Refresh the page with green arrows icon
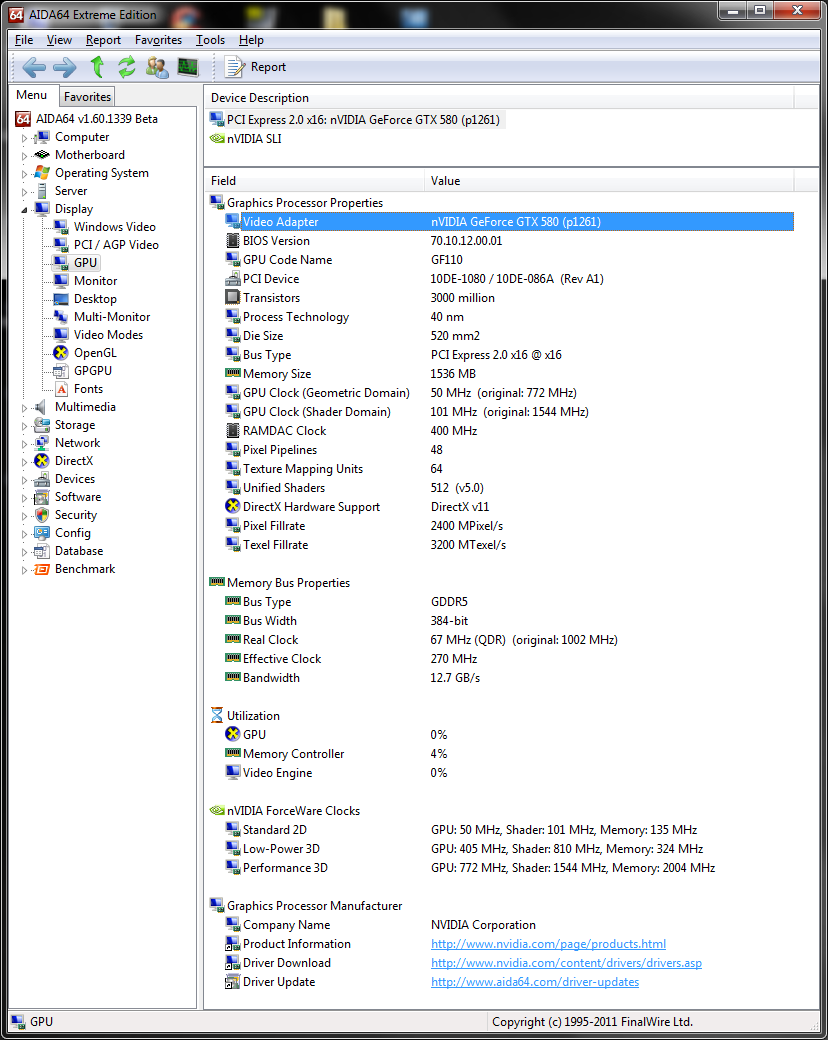 coord(126,67)
